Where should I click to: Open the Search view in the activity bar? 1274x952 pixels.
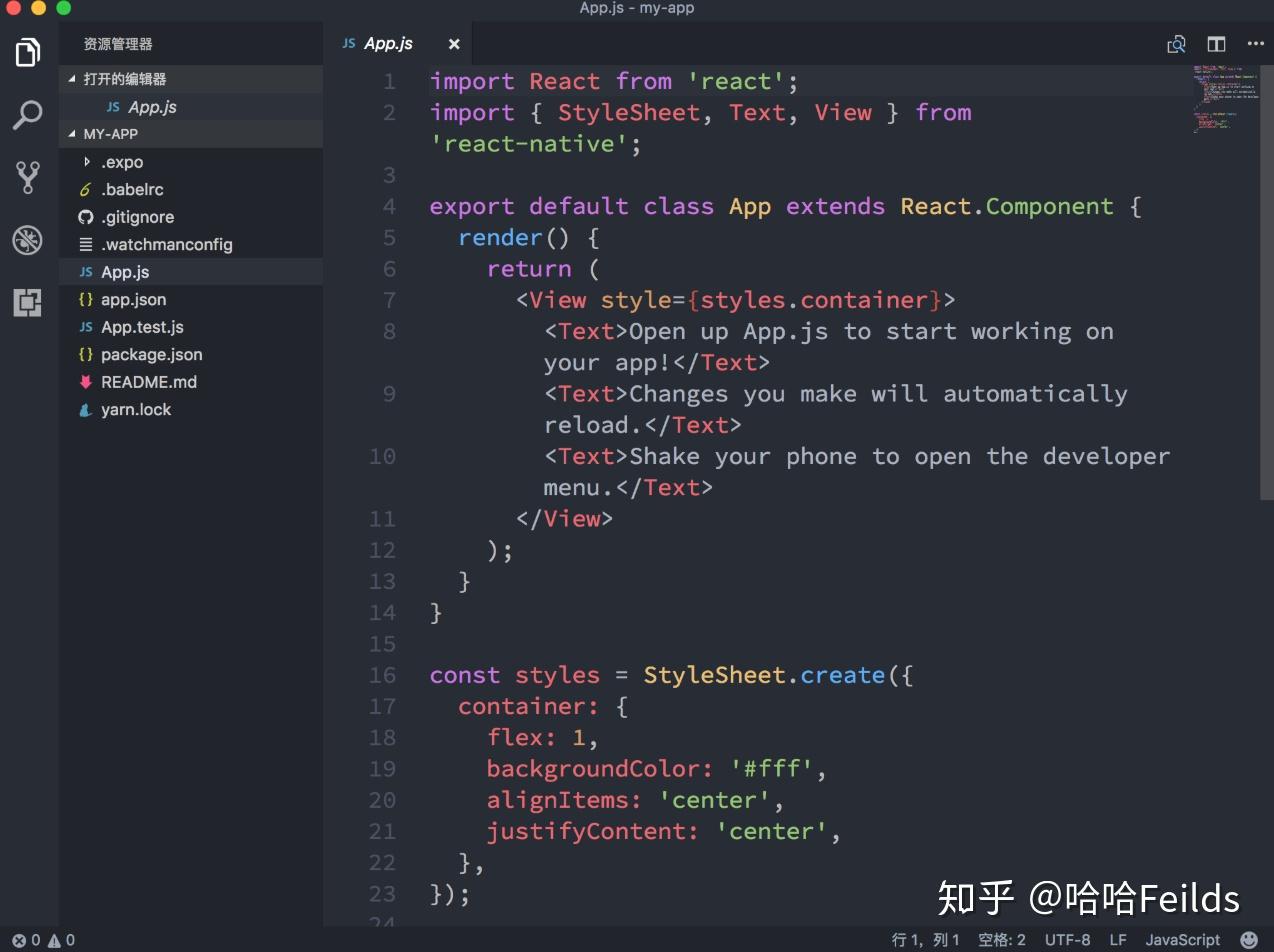click(27, 115)
